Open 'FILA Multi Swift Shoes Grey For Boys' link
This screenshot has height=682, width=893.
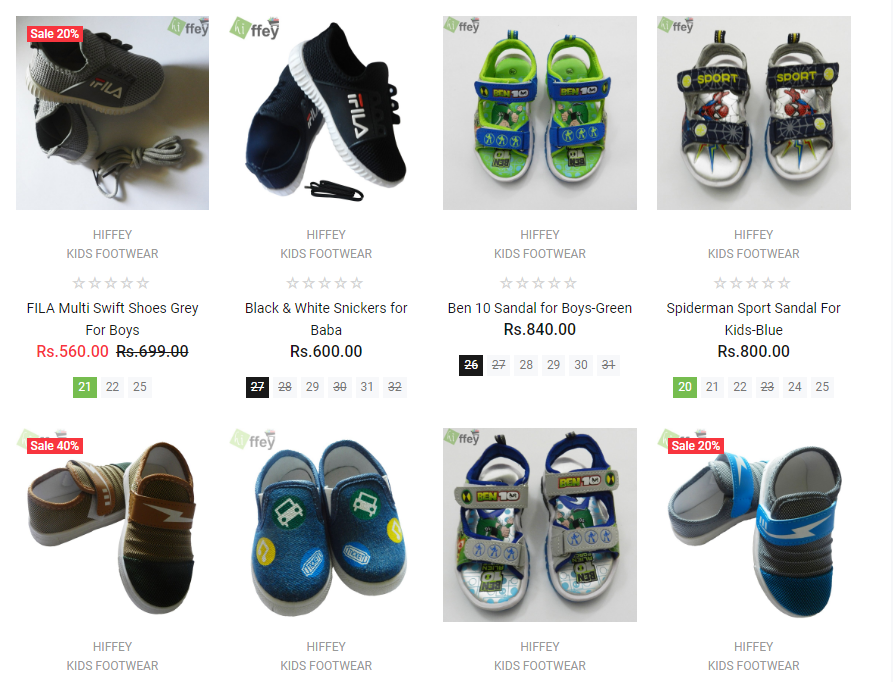coord(112,319)
